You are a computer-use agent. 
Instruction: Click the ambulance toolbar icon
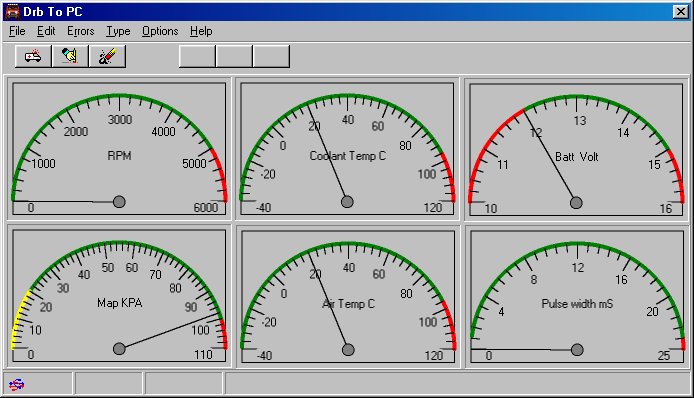tap(33, 56)
